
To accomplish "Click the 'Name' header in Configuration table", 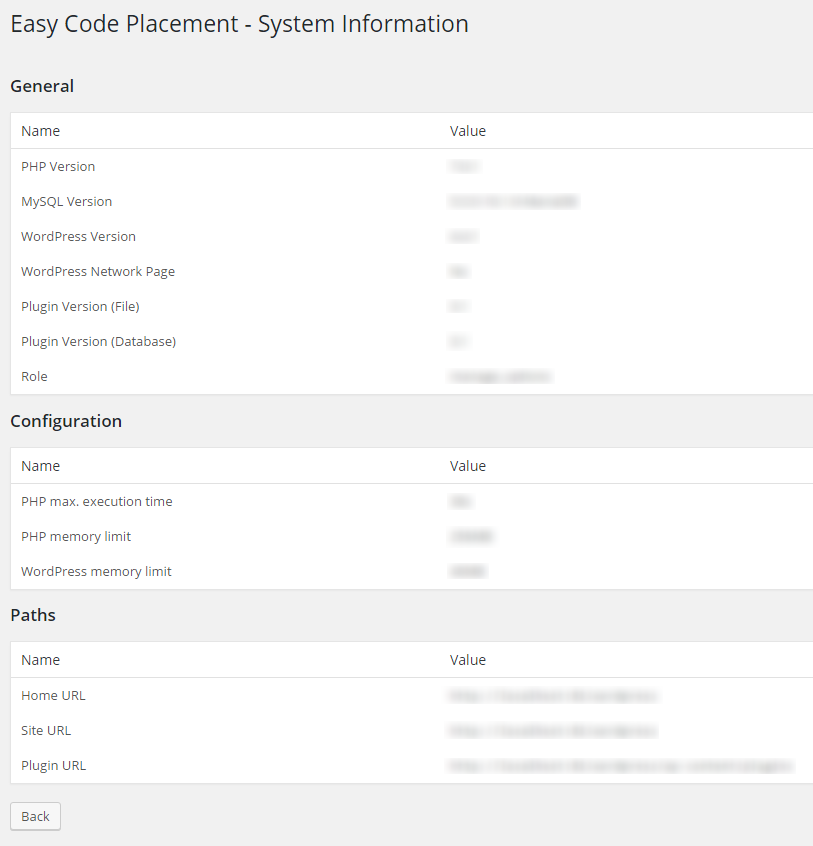I will 40,466.
